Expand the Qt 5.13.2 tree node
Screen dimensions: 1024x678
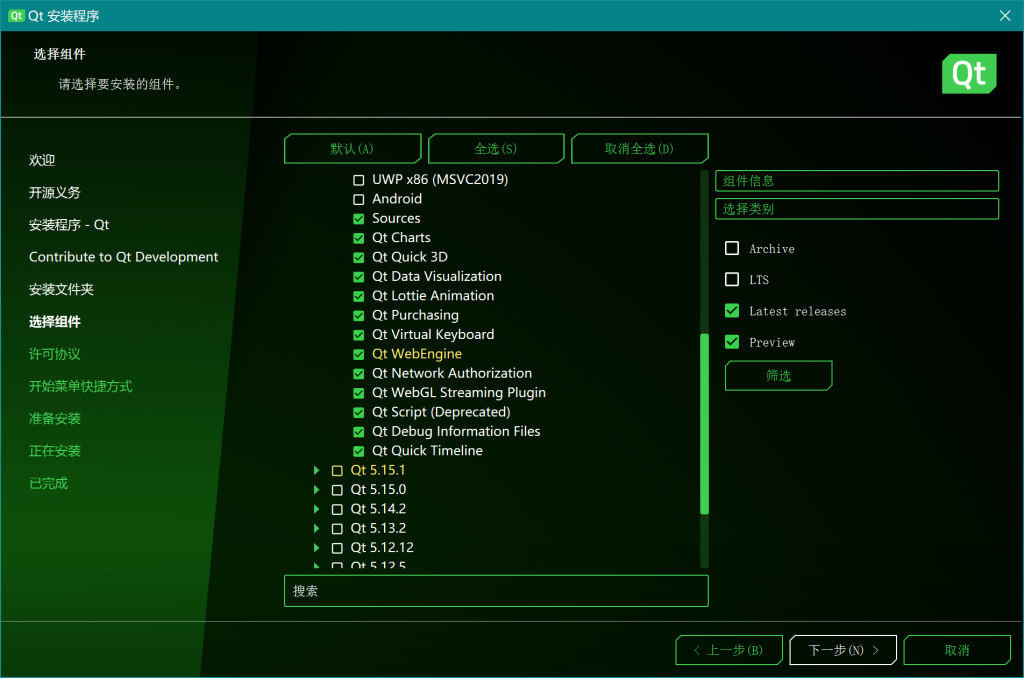click(x=317, y=528)
